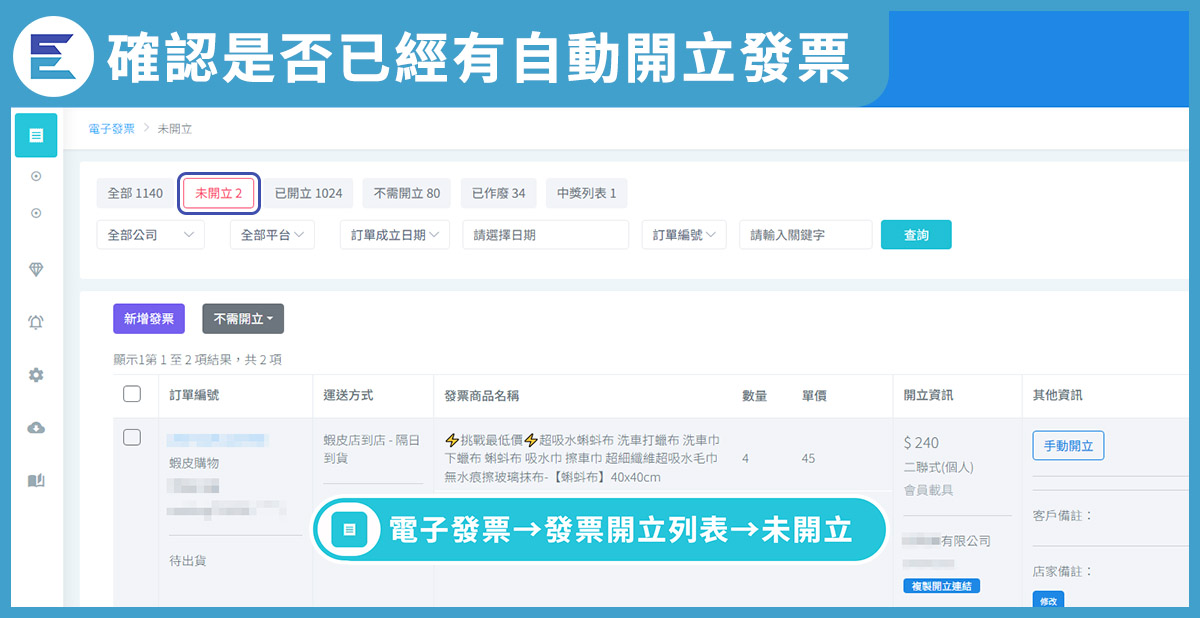Toggle the select-all checkbox in table header

(x=132, y=394)
